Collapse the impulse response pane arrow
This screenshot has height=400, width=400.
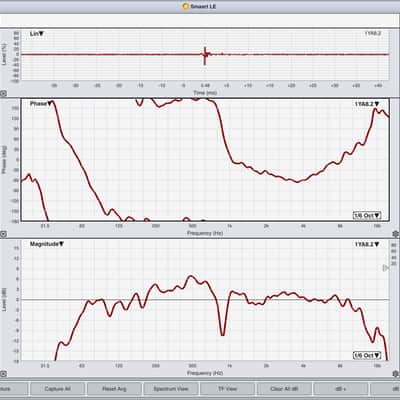point(3,94)
